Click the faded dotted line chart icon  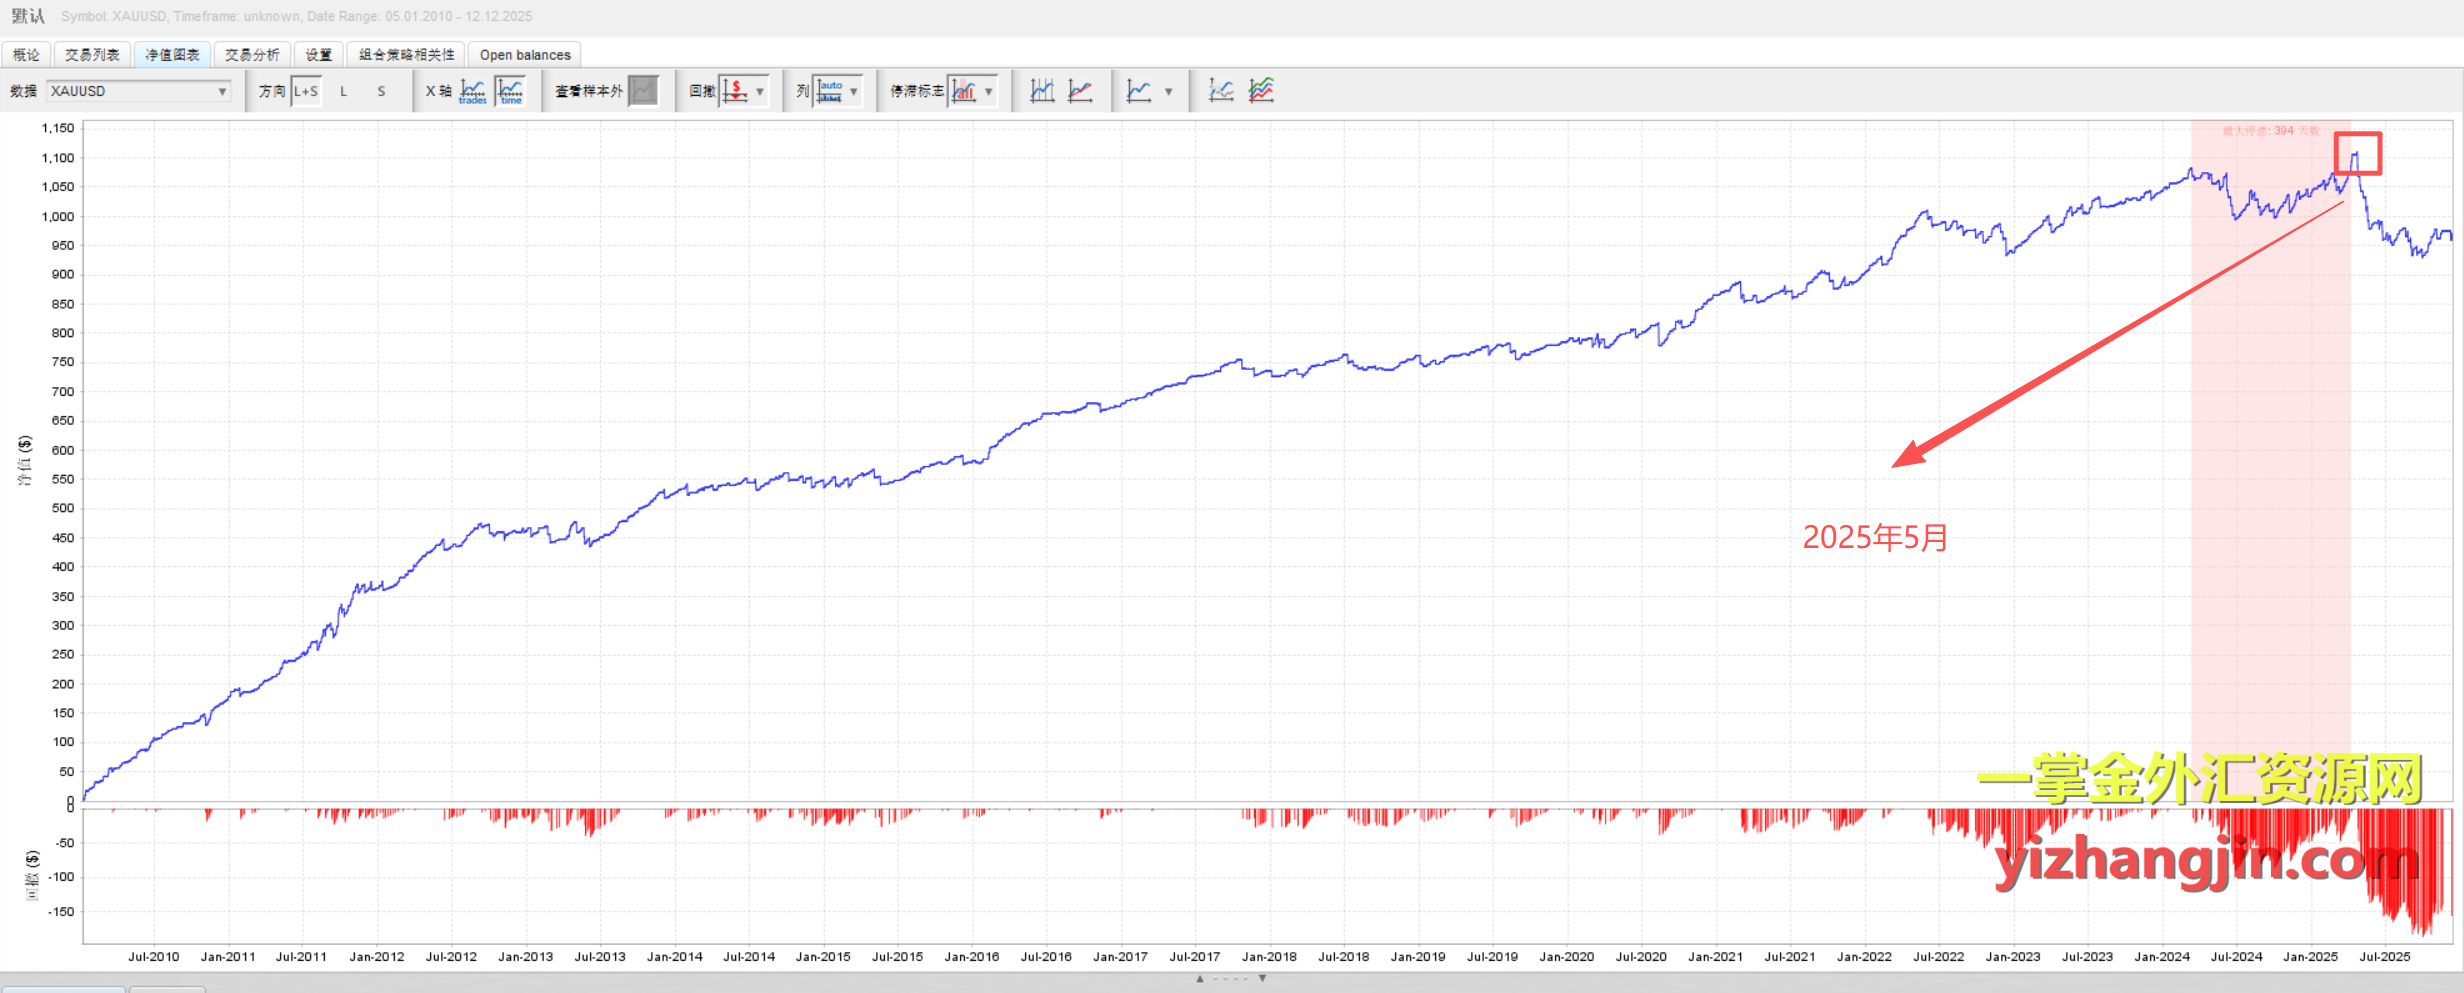click(1220, 91)
